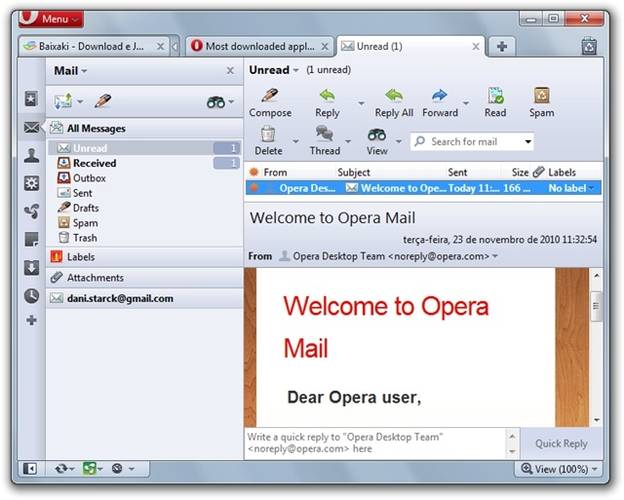This screenshot has height=500, width=624.
Task: Open the Contacts panel person icon
Action: pos(31,155)
